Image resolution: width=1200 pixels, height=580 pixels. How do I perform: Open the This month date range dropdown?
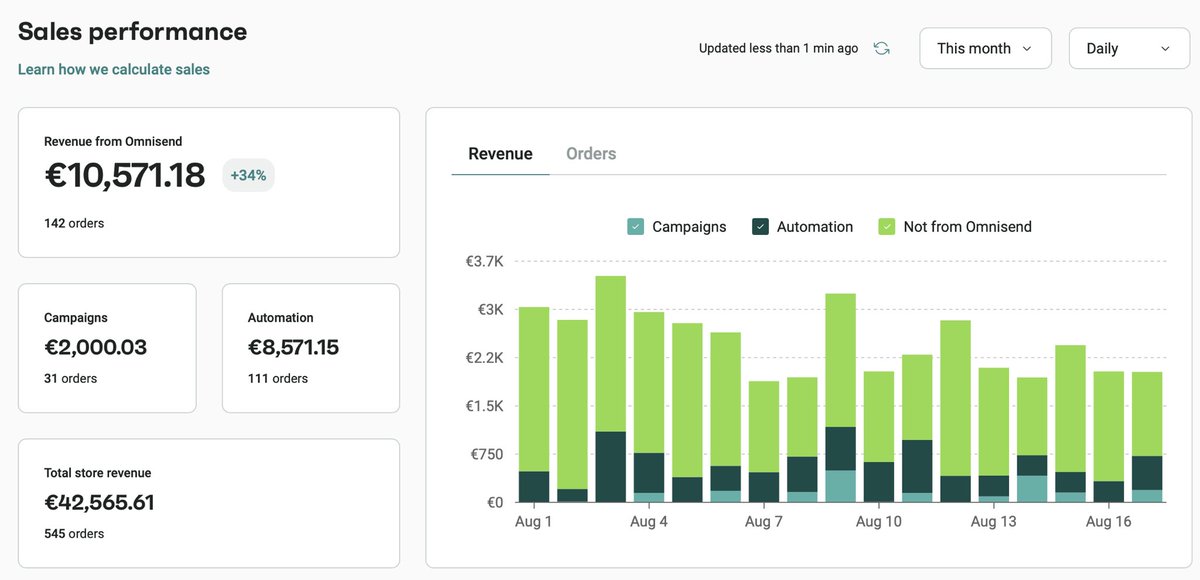coord(985,48)
